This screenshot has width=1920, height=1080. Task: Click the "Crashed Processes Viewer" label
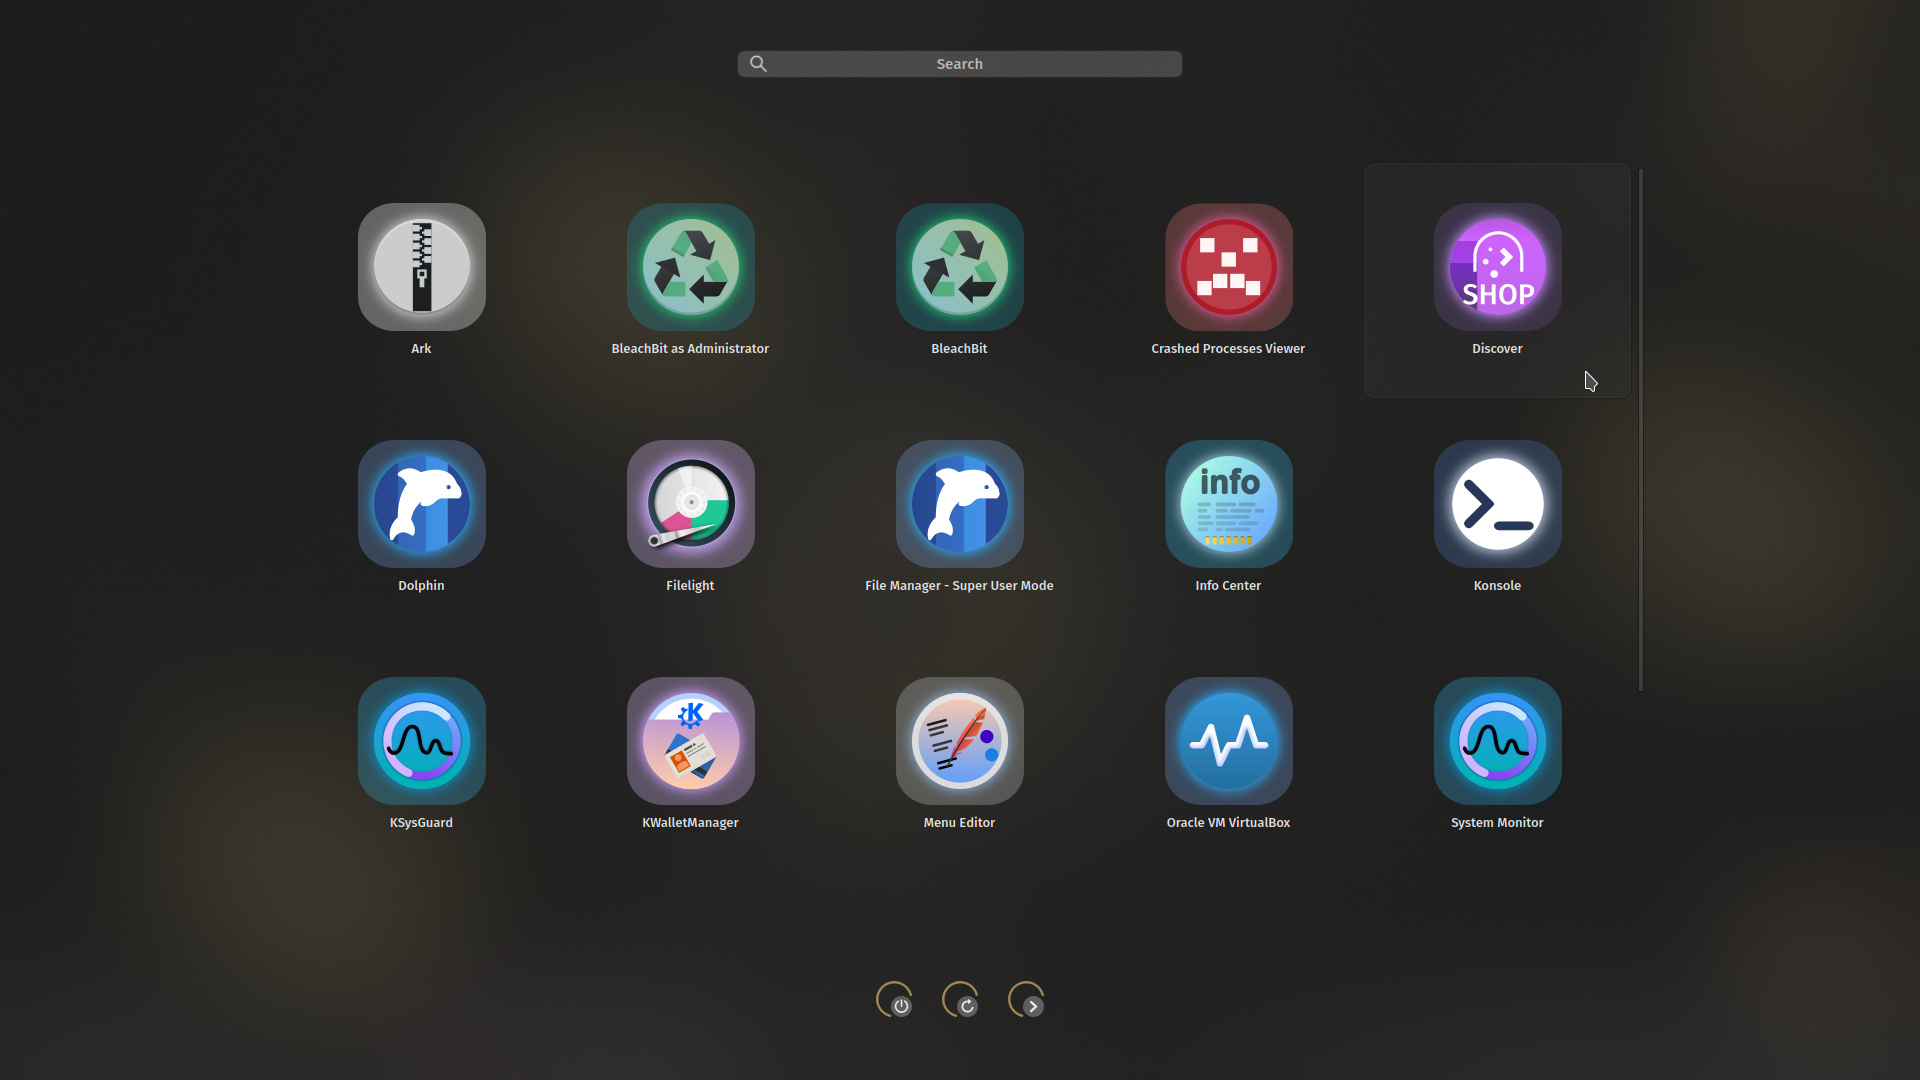coord(1228,349)
